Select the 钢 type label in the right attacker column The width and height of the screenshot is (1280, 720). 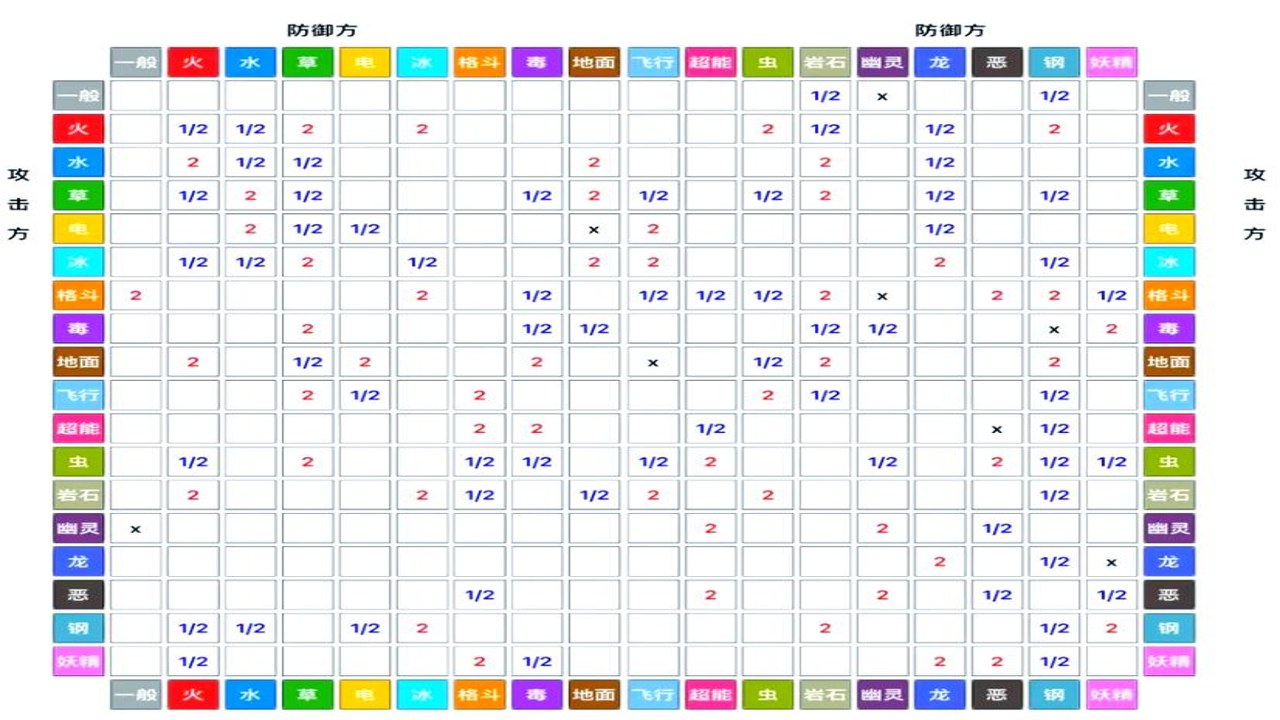(1169, 628)
